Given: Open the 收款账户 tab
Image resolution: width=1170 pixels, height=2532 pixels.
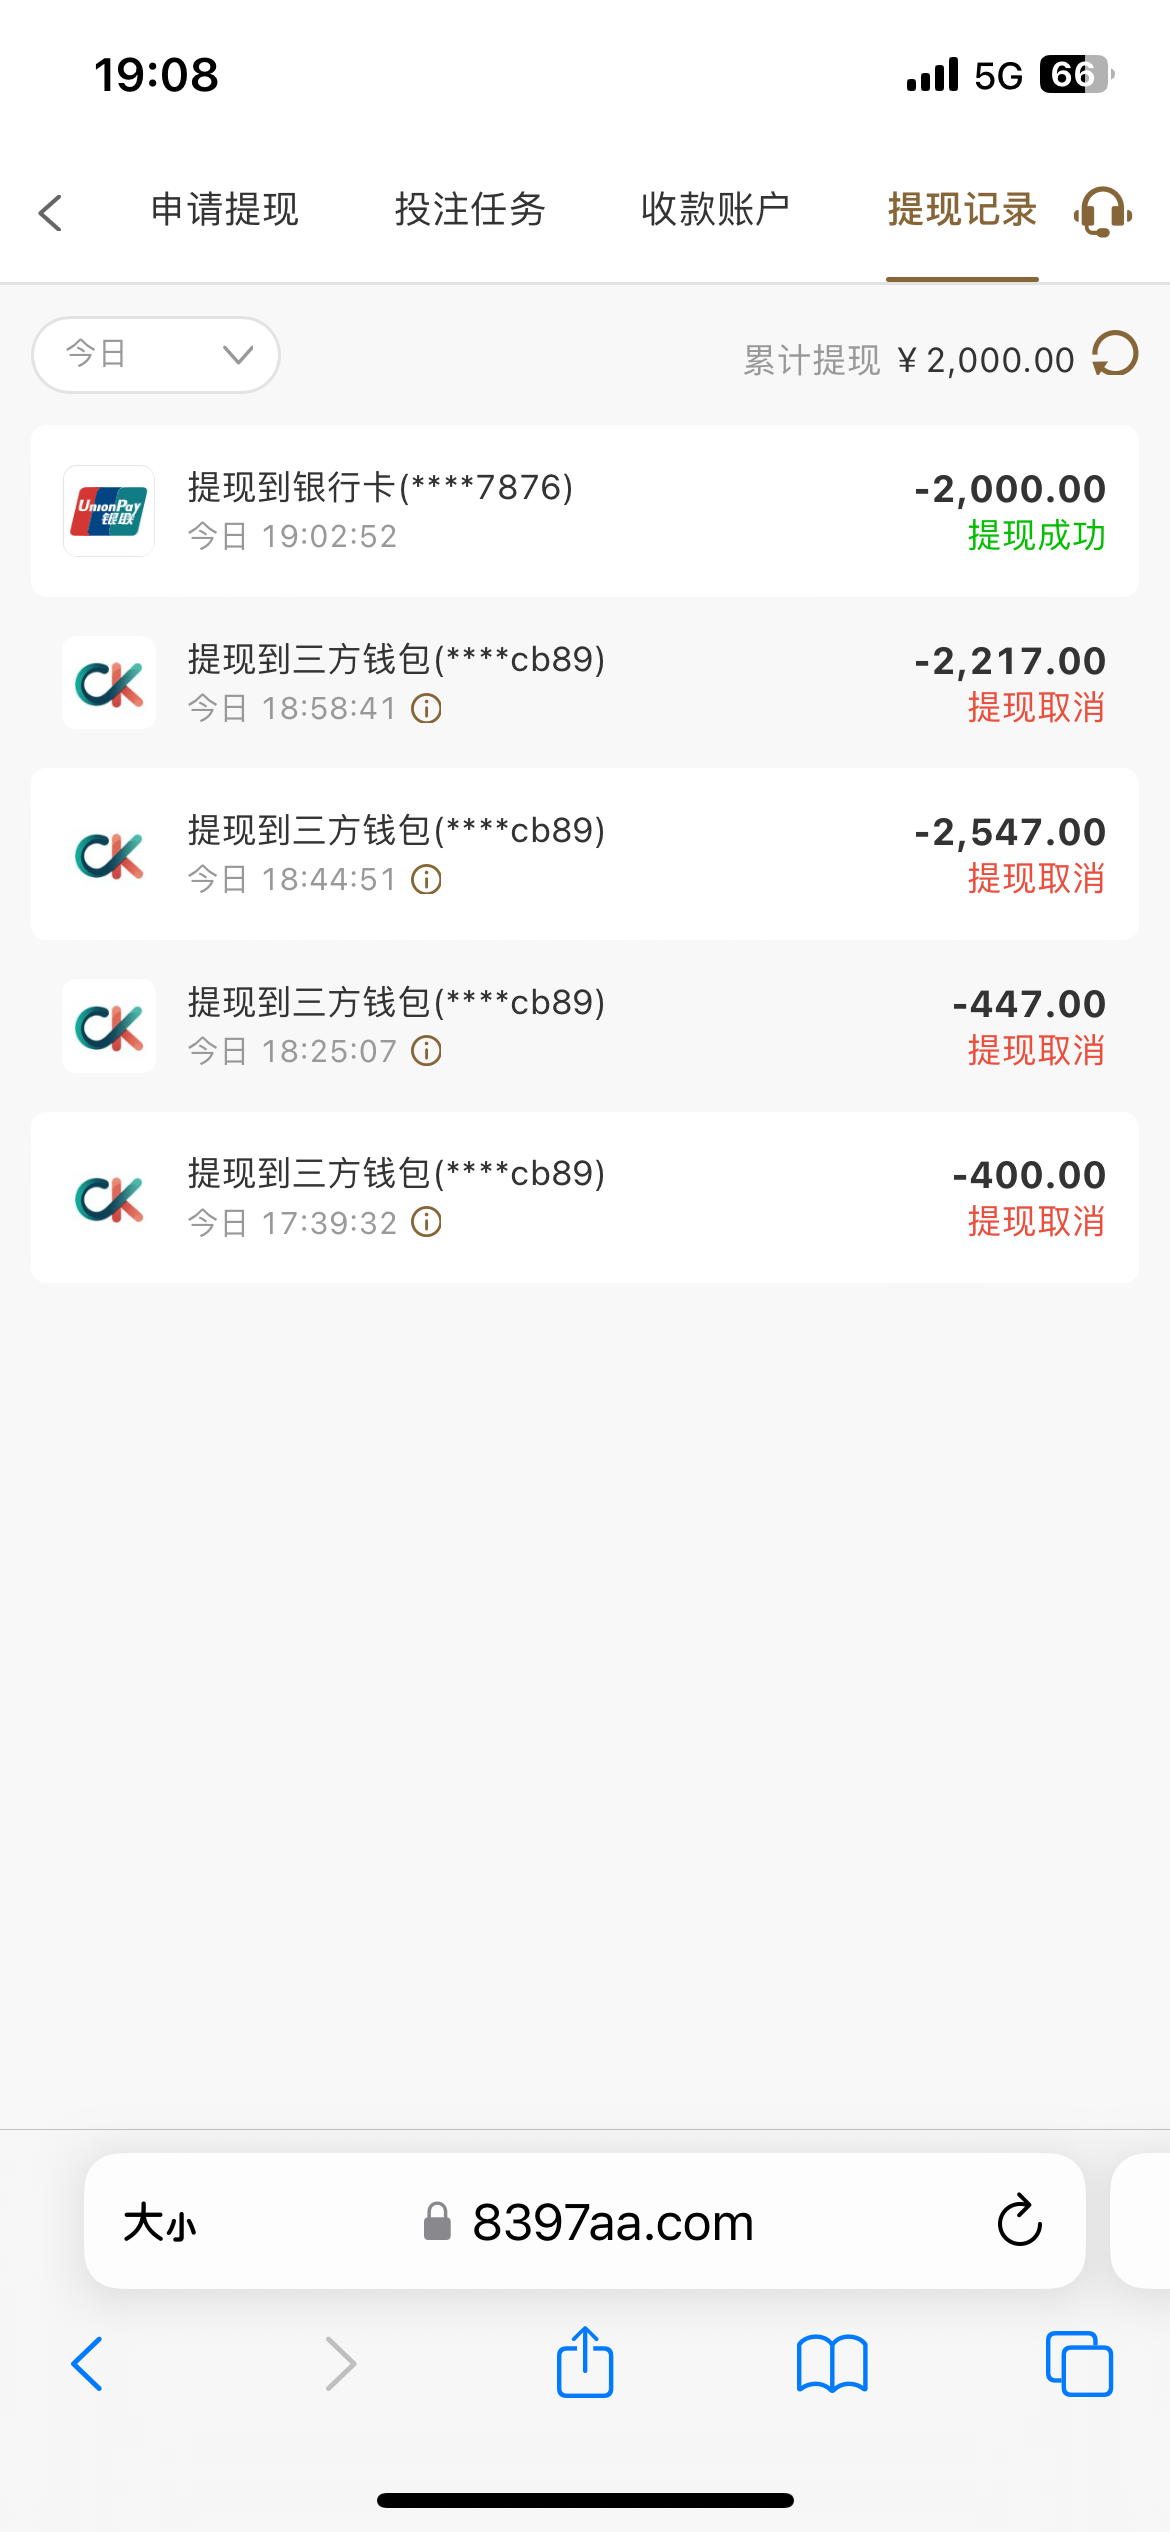Looking at the screenshot, I should (x=715, y=210).
